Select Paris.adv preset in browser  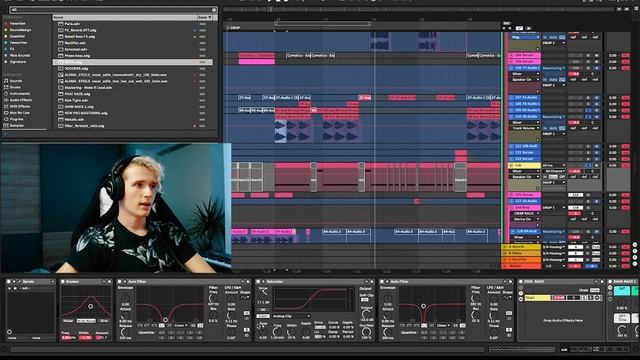click(x=72, y=24)
